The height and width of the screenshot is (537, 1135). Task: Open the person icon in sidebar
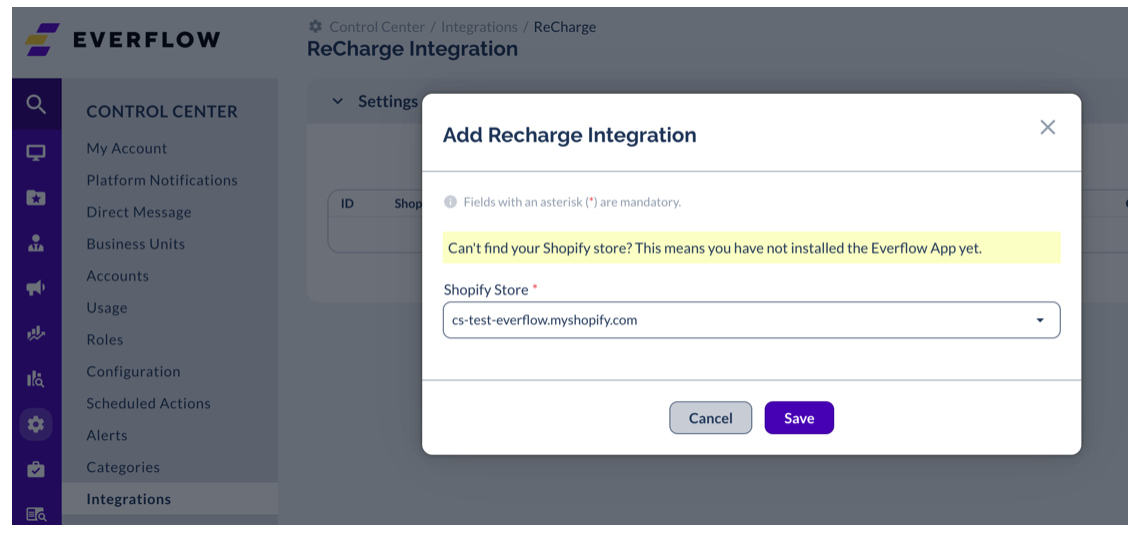pyautogui.click(x=36, y=243)
